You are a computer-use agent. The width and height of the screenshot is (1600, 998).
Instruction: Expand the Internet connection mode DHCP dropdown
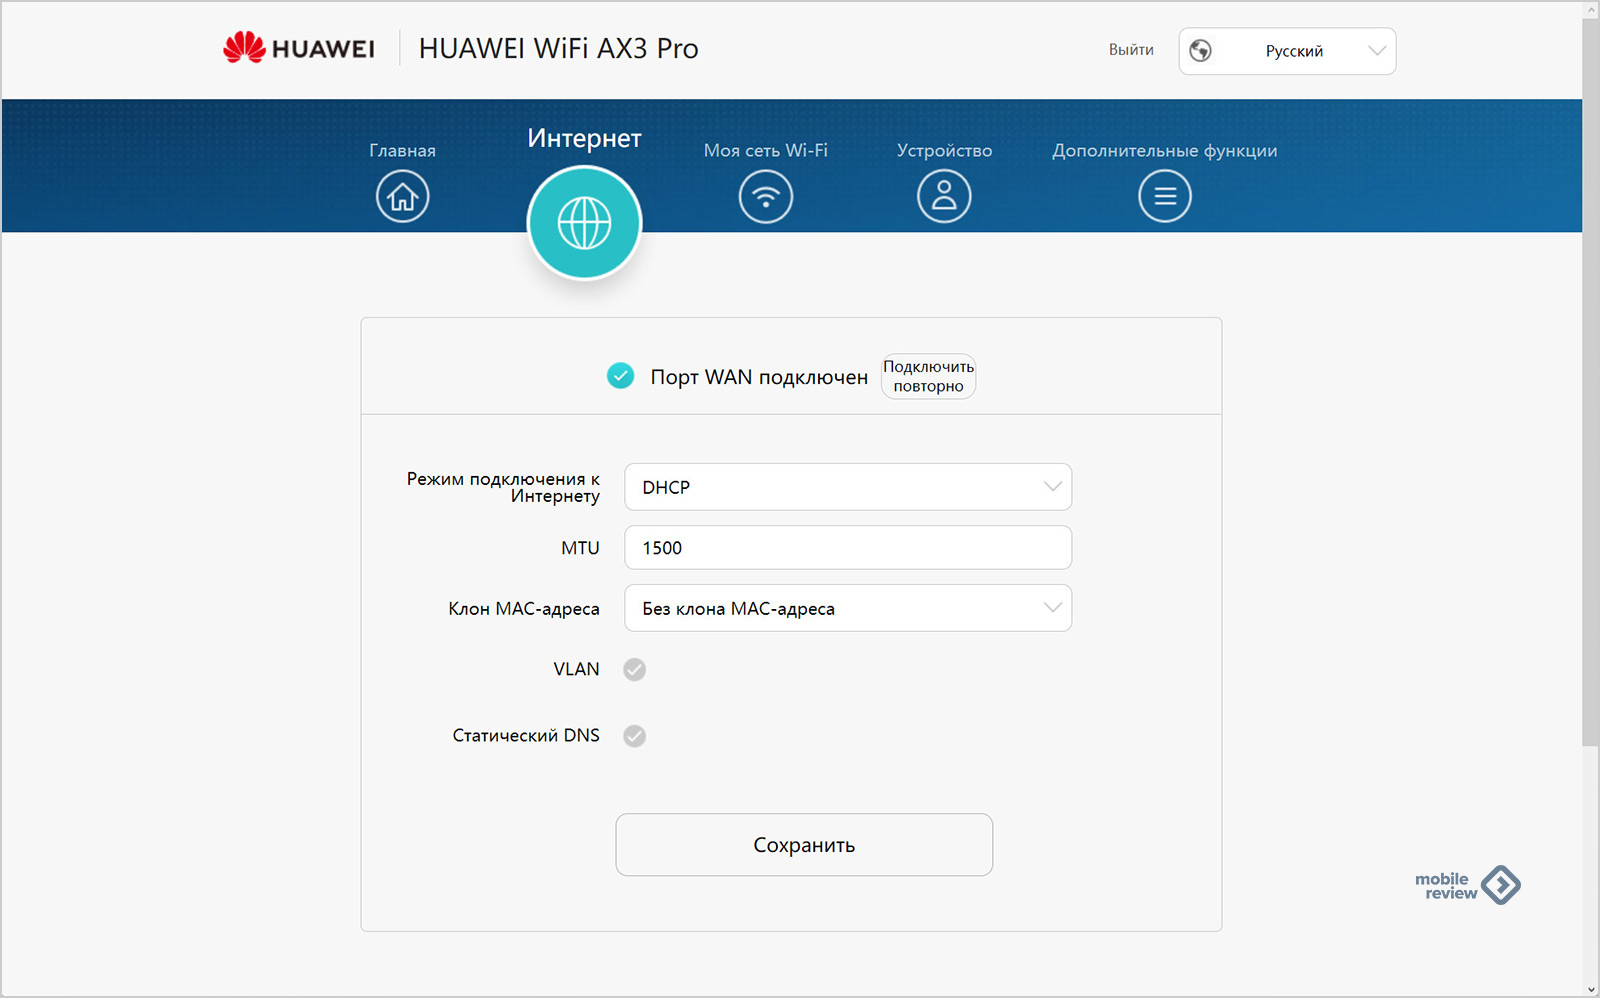[x=848, y=487]
